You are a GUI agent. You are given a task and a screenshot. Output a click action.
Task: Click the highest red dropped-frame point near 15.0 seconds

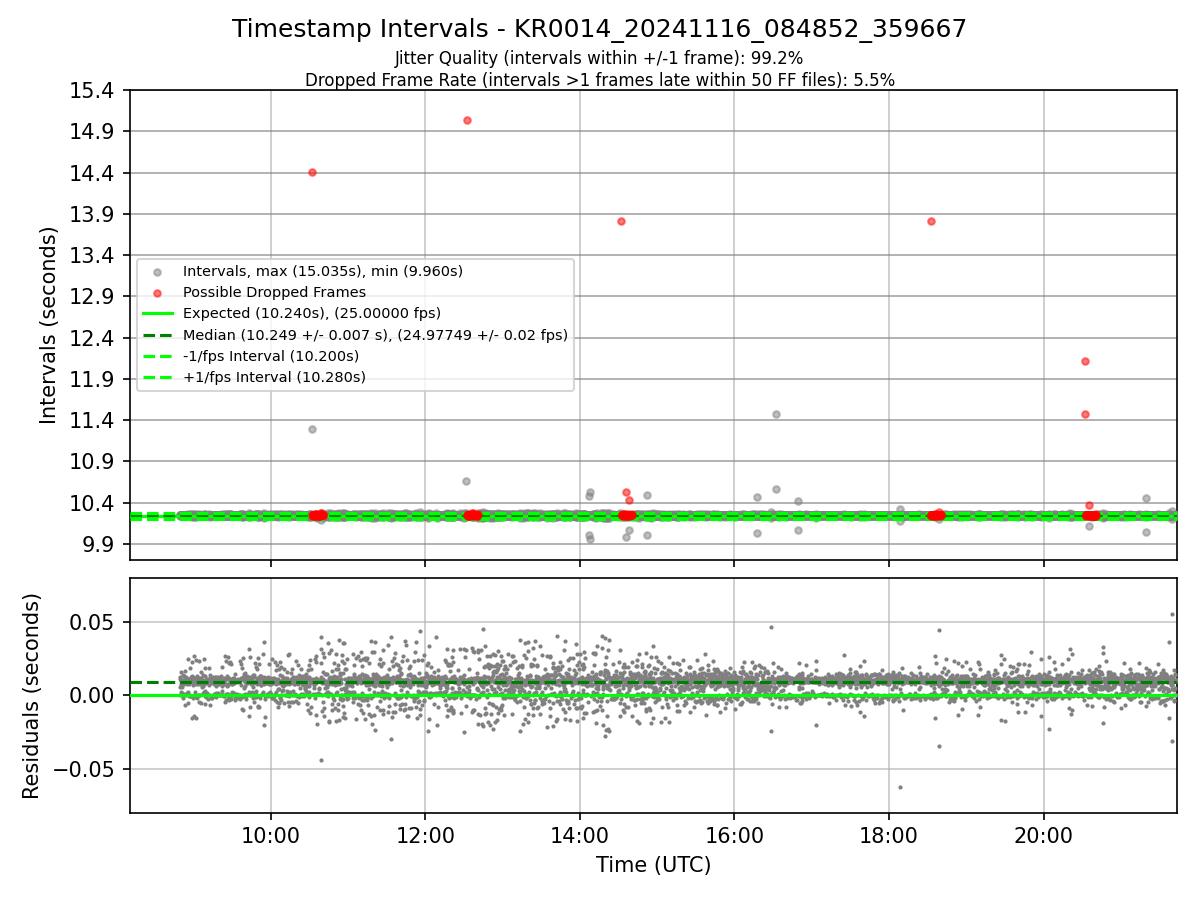[x=467, y=120]
